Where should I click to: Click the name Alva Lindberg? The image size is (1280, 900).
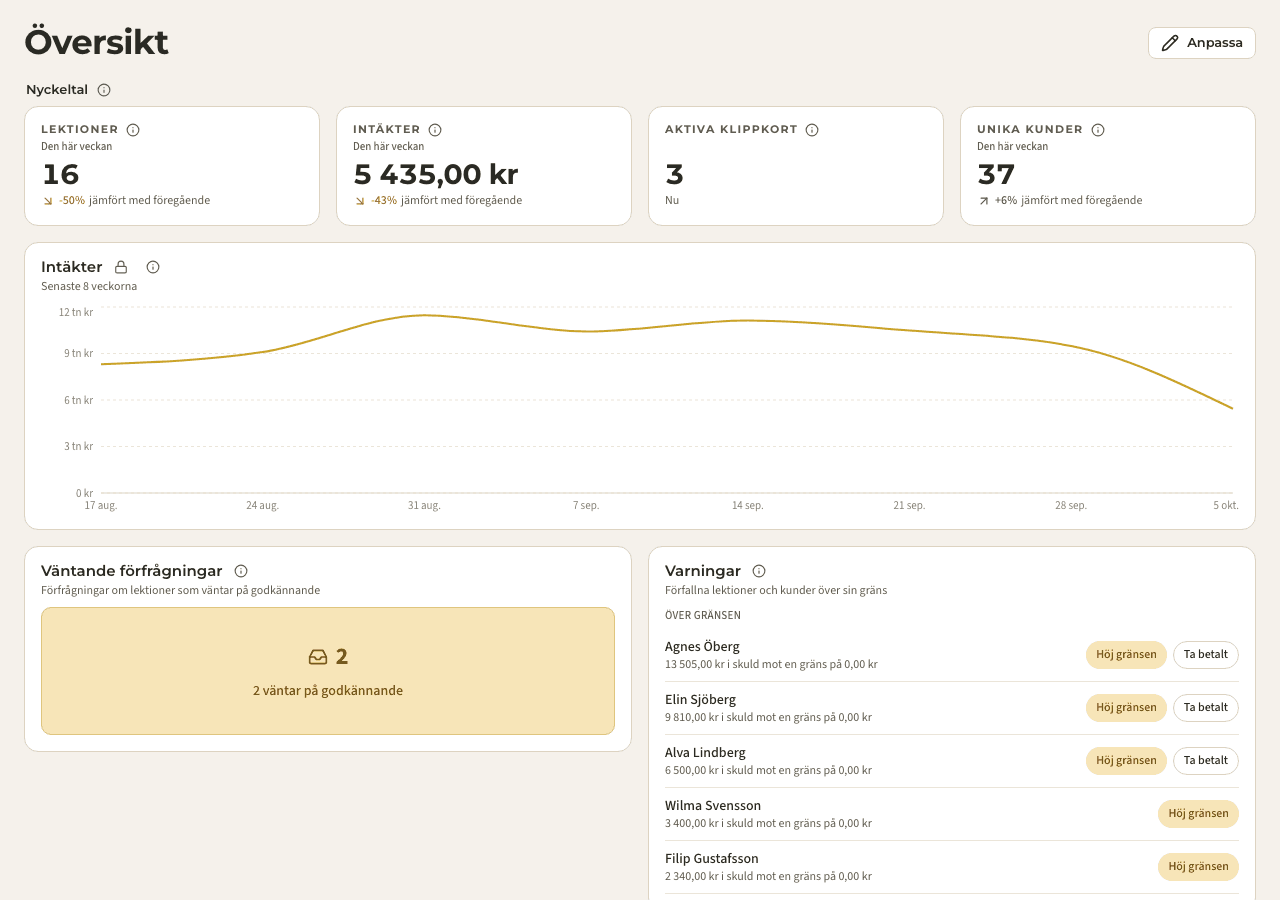click(705, 752)
